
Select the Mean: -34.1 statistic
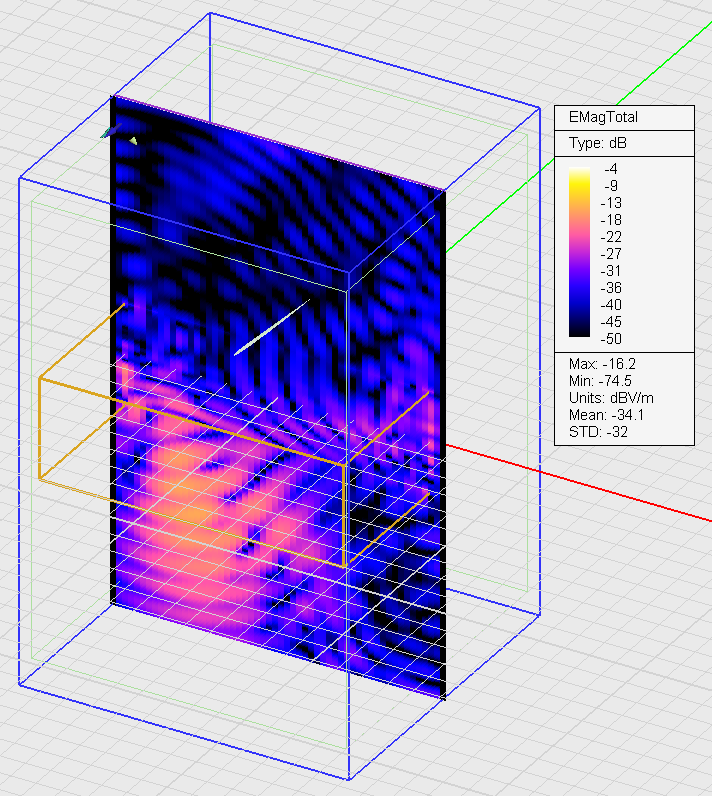(599, 415)
